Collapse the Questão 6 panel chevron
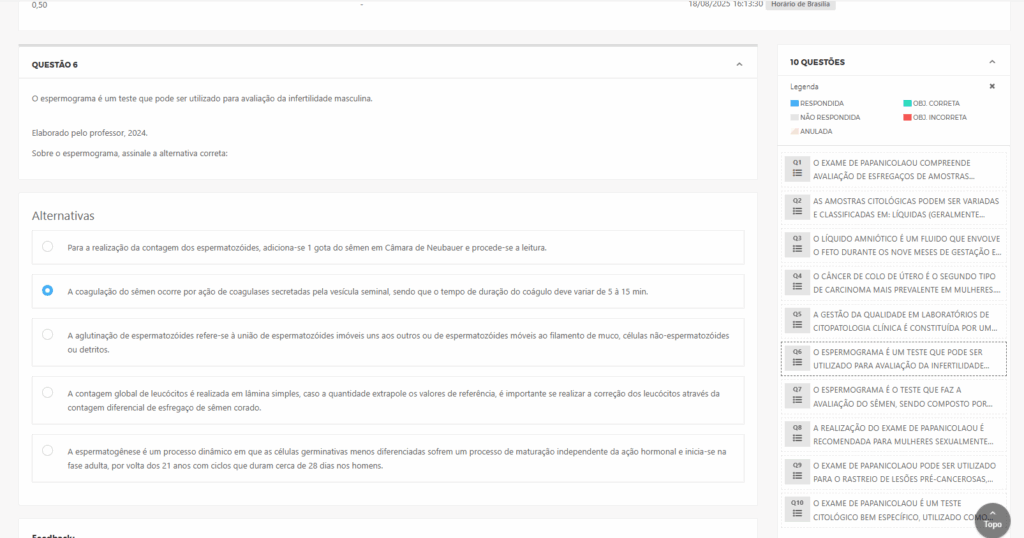 tap(739, 65)
